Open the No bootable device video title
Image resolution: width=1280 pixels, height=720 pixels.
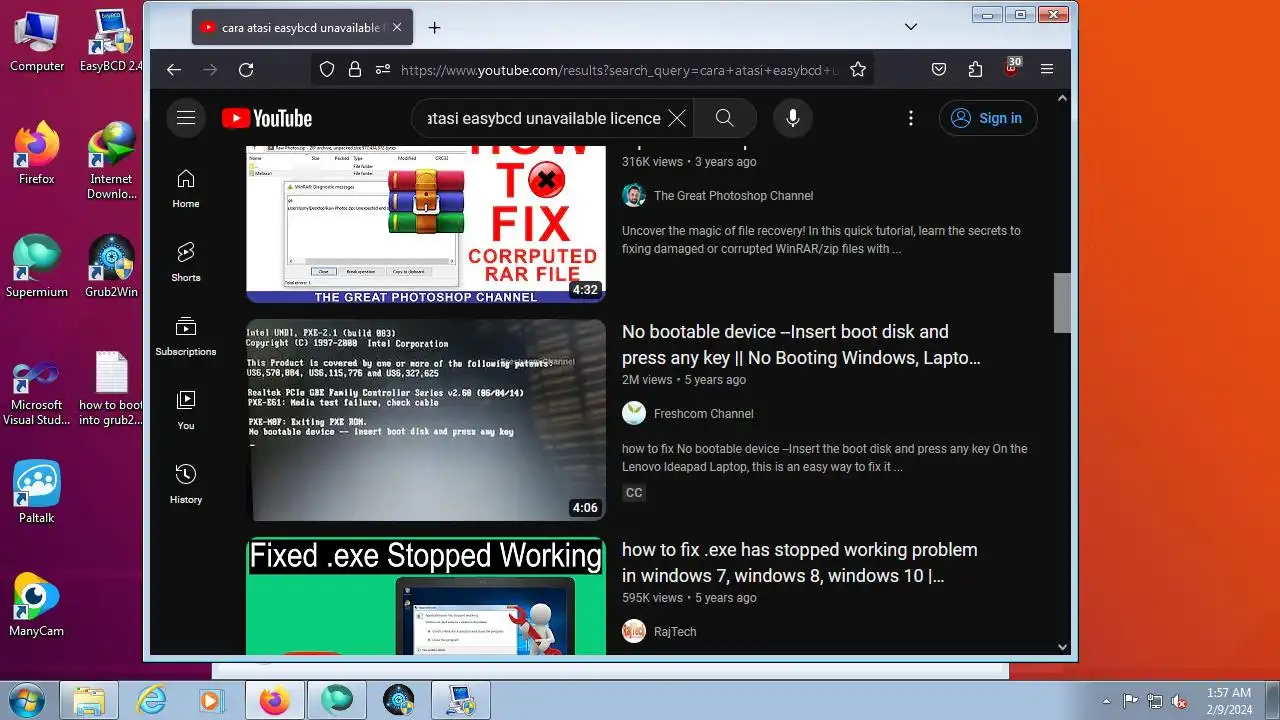pos(801,345)
